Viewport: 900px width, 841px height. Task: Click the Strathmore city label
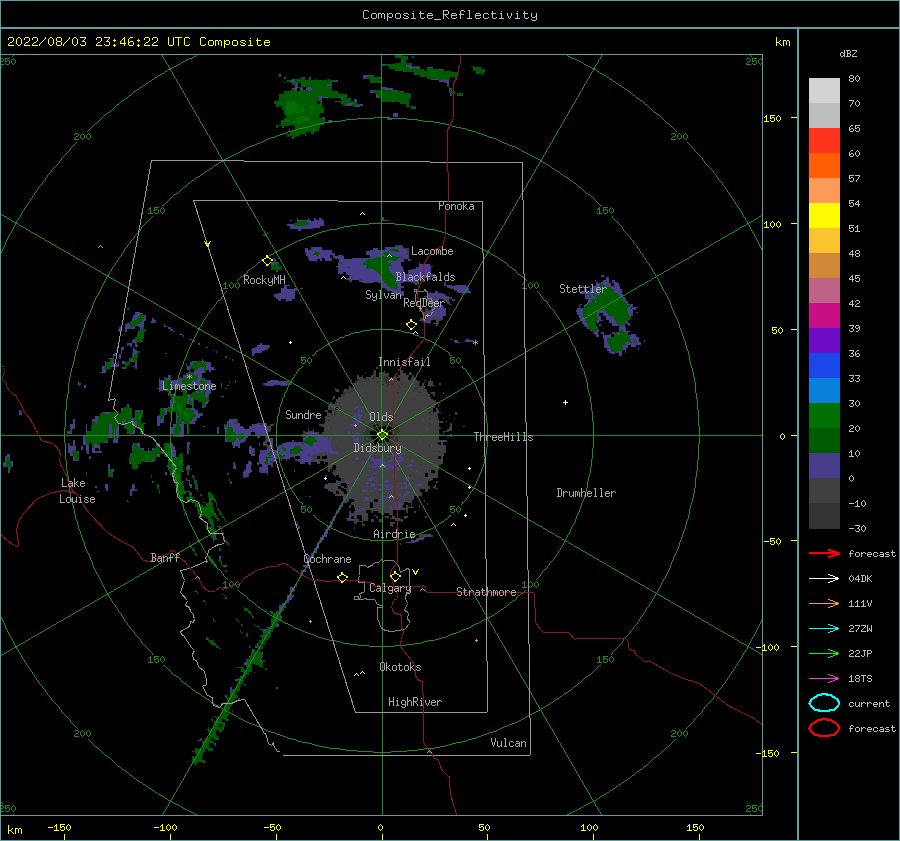tap(486, 592)
